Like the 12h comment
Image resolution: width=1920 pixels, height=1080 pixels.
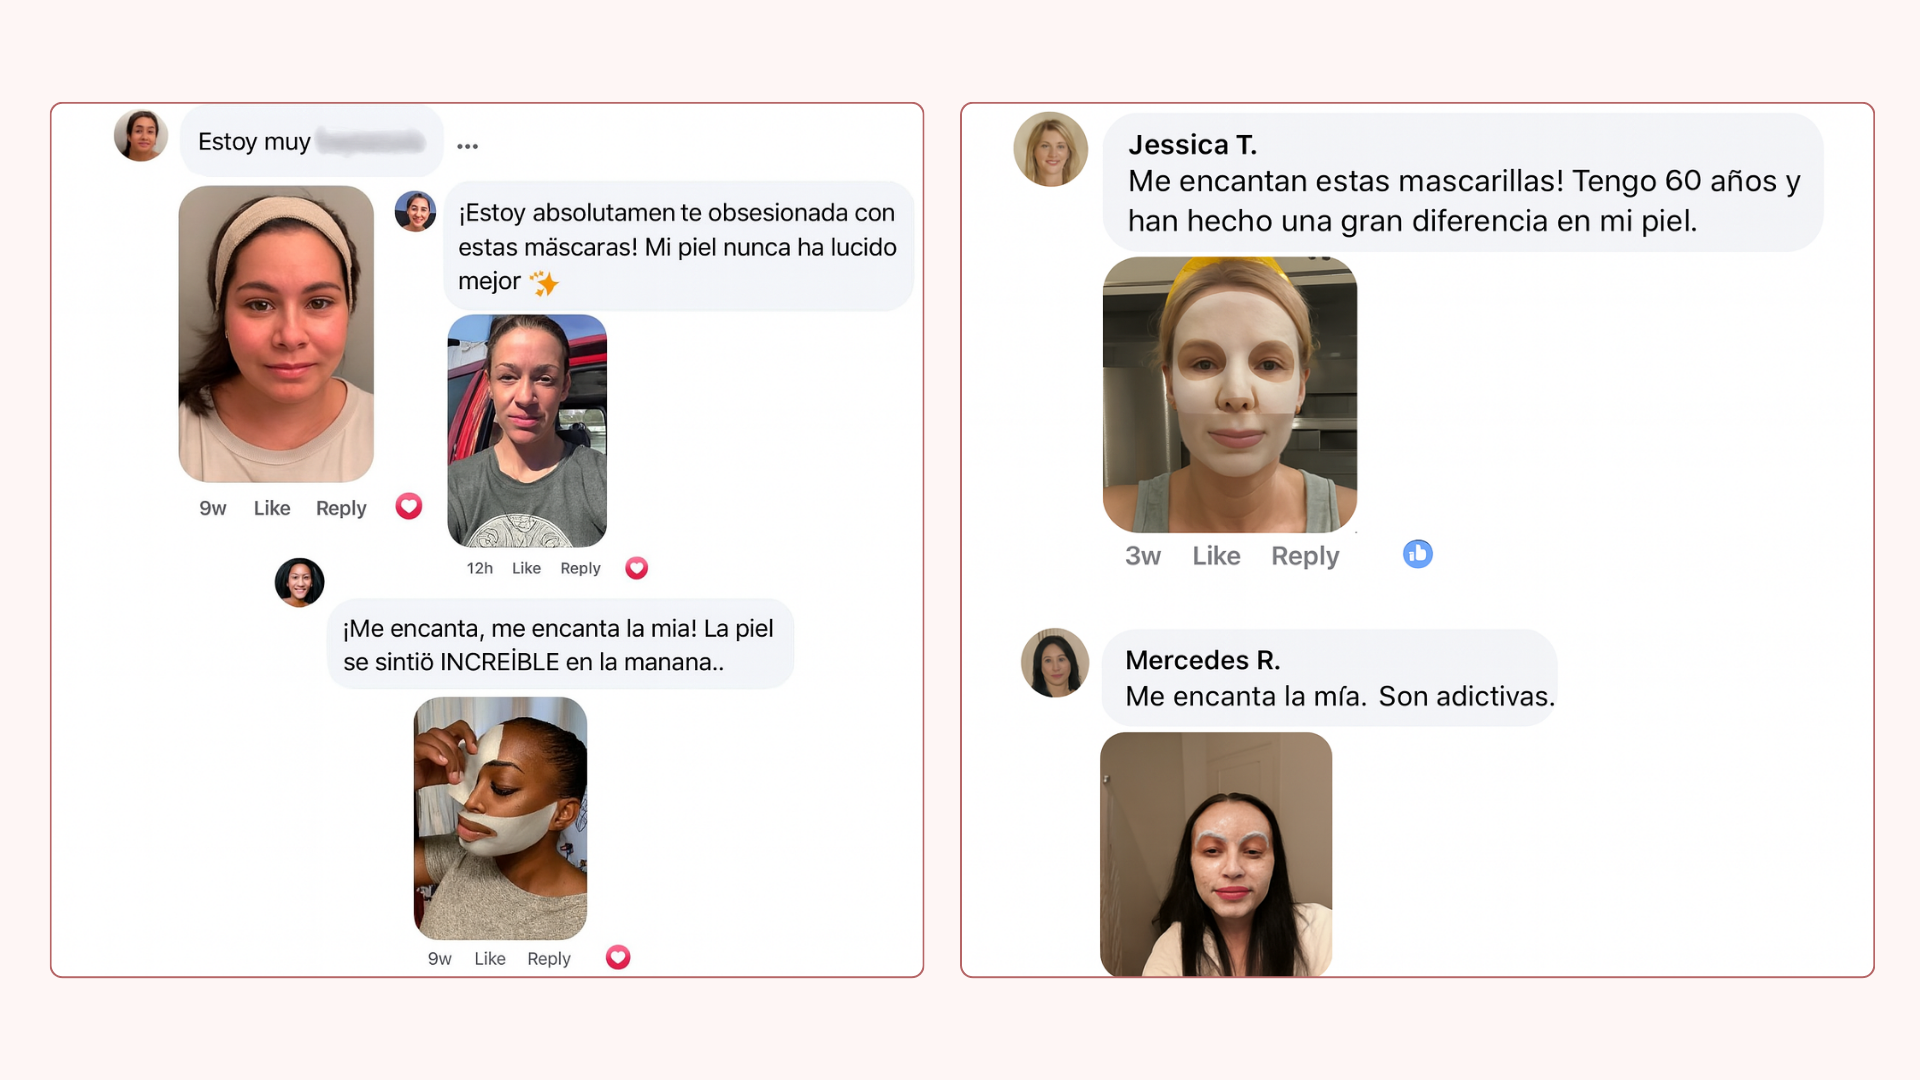point(526,568)
